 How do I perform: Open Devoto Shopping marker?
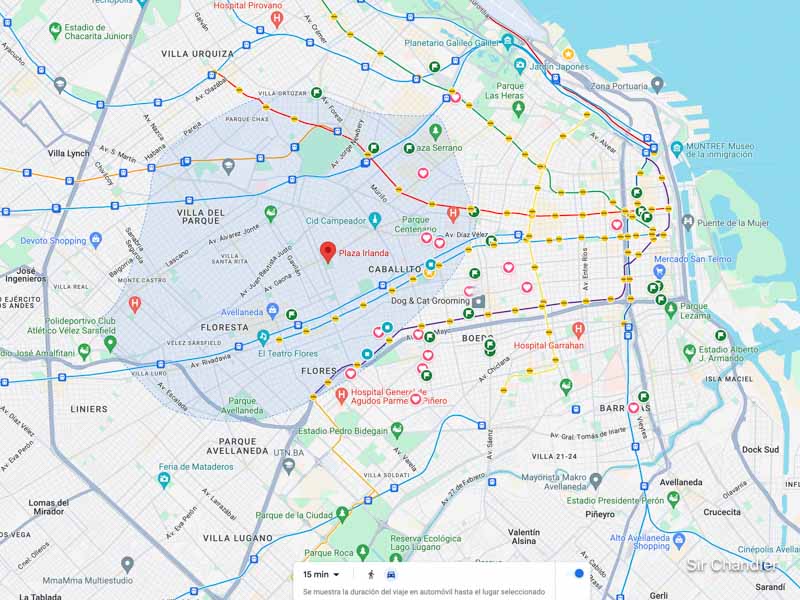95,240
